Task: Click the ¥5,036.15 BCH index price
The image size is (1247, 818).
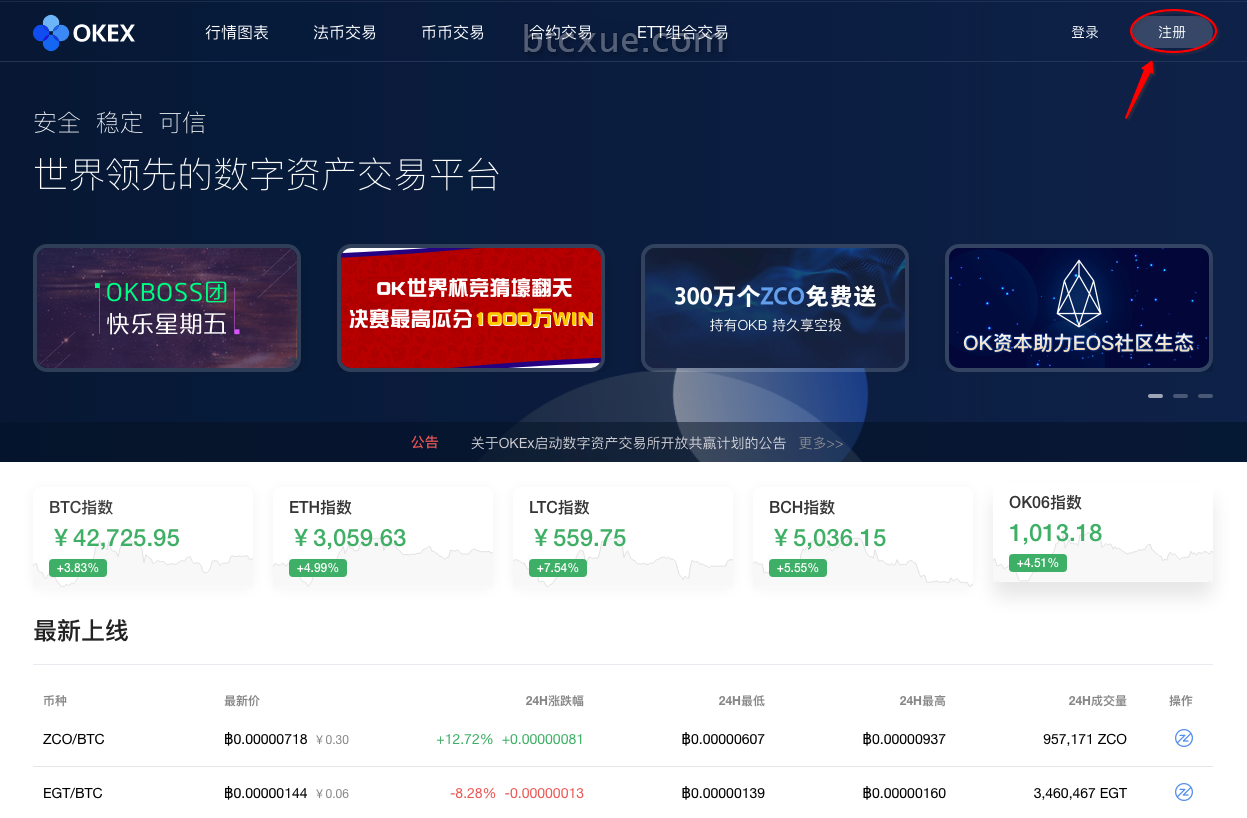Action: pos(828,538)
